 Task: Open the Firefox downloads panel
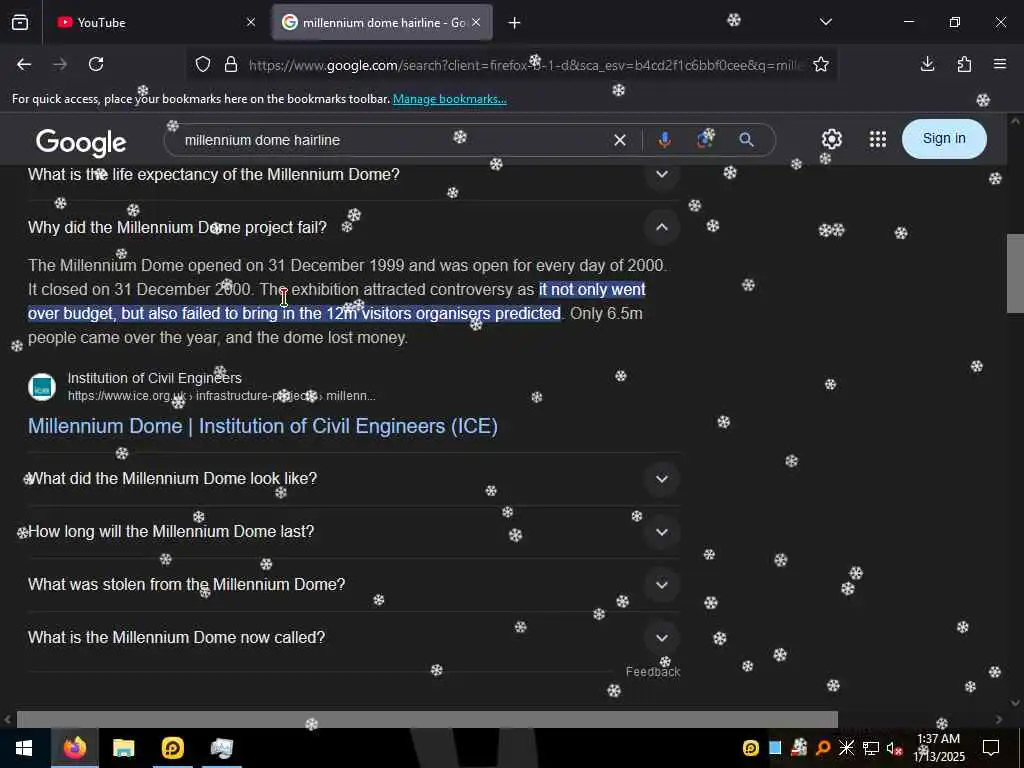tap(927, 64)
